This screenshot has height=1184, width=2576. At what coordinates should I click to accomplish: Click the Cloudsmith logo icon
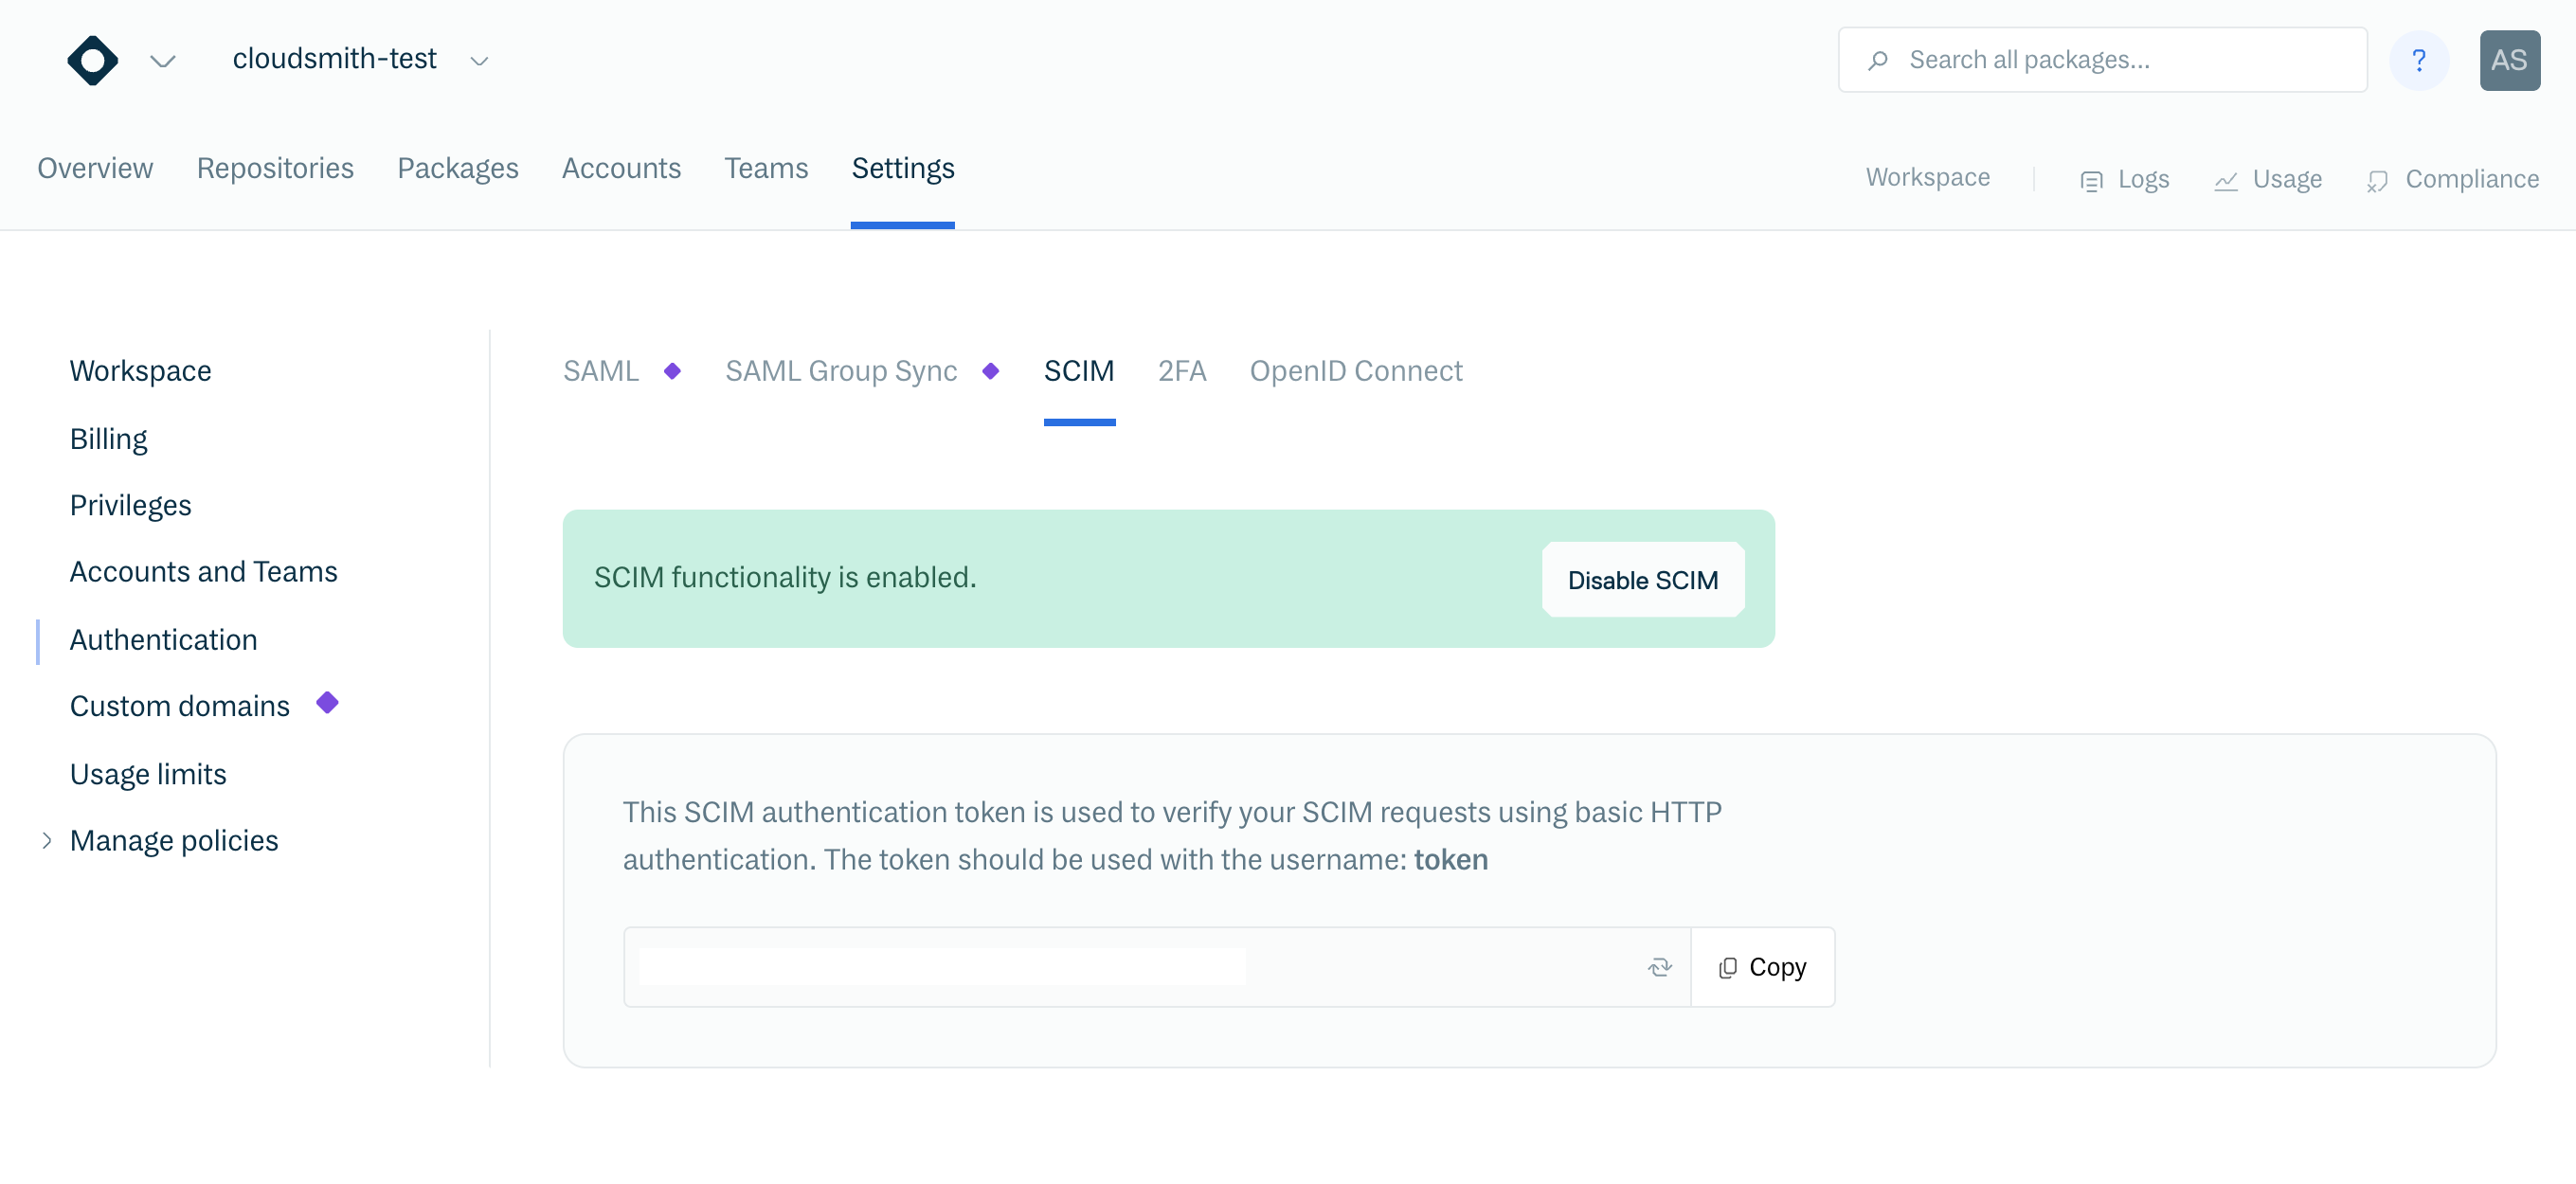coord(92,60)
